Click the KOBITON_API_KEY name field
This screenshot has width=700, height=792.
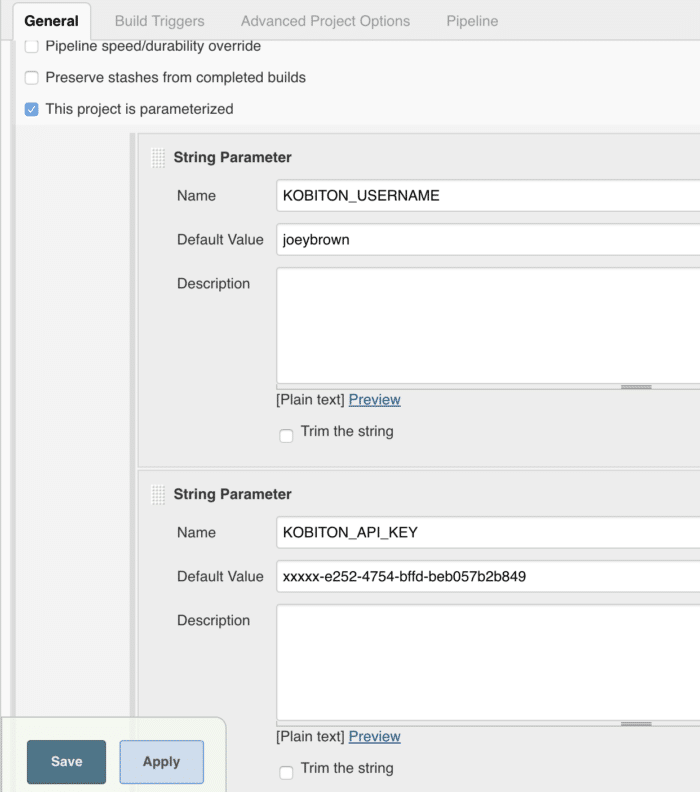[x=488, y=532]
